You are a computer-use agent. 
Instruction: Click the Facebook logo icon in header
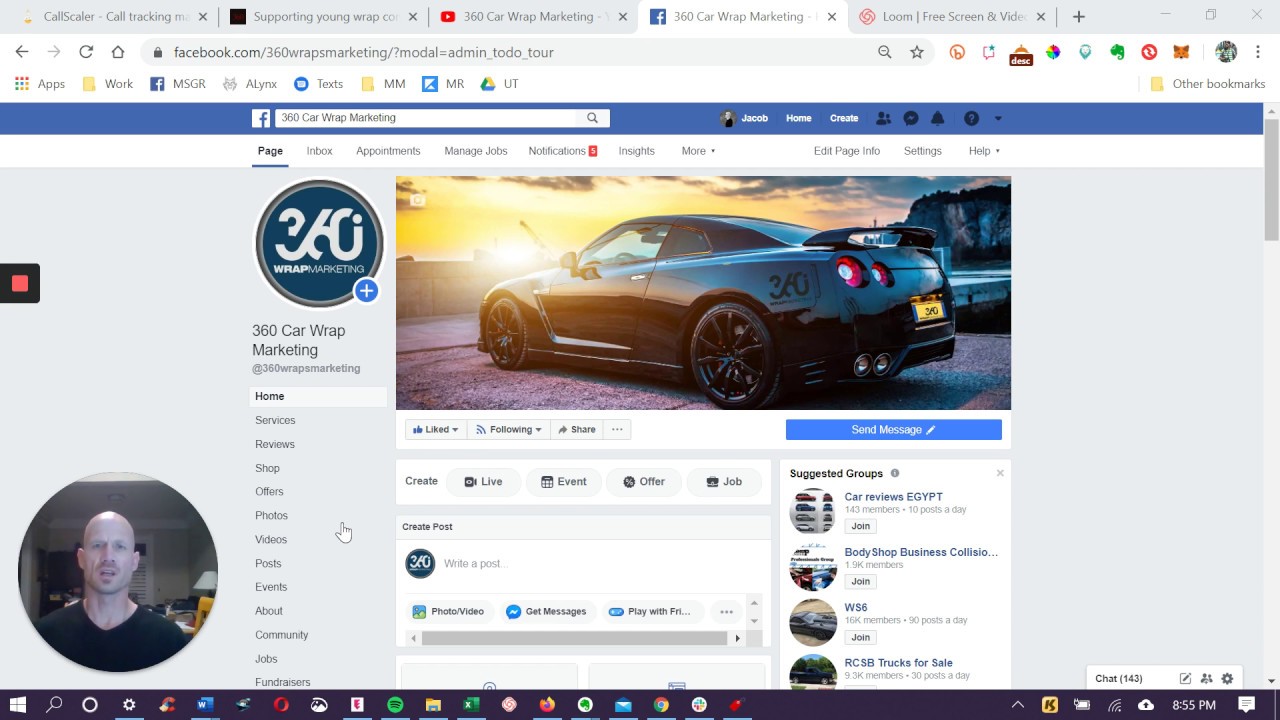point(261,118)
